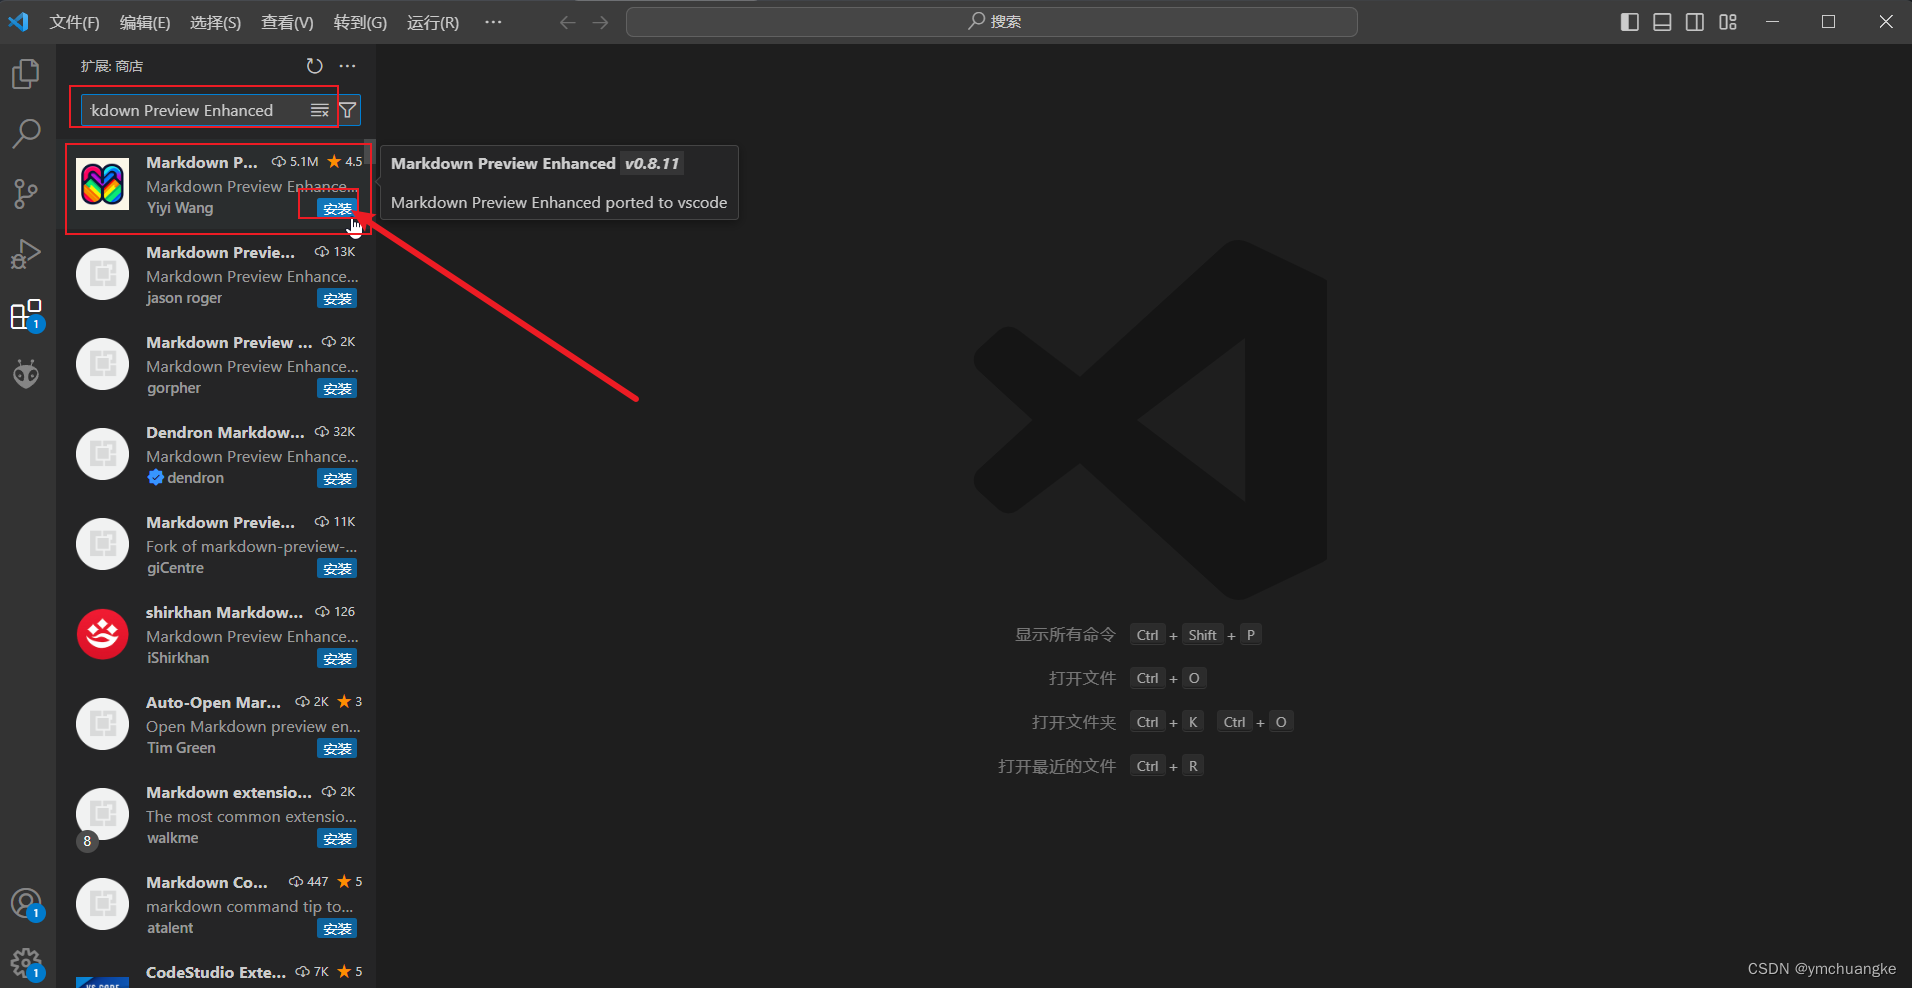
Task: Select the shirkhan red extension icon
Action: (103, 634)
